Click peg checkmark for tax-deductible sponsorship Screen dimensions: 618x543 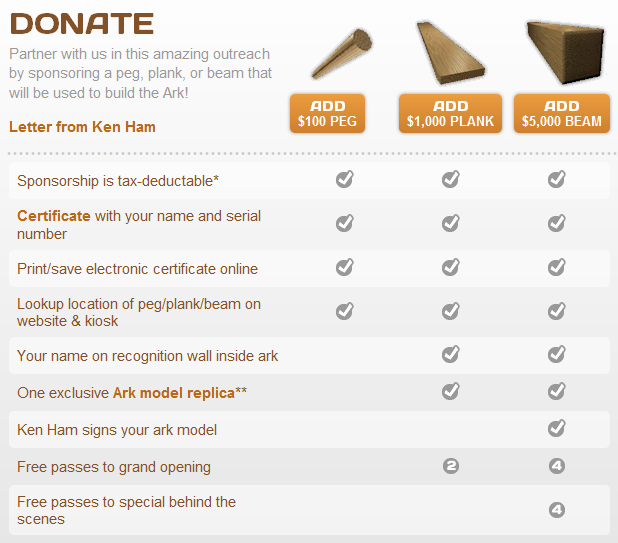tap(344, 180)
